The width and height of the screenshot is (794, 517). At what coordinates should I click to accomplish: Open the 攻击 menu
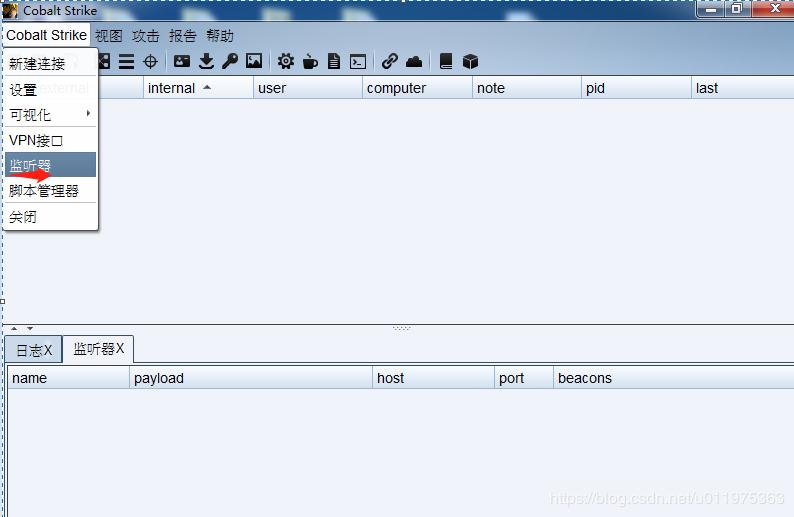(146, 36)
